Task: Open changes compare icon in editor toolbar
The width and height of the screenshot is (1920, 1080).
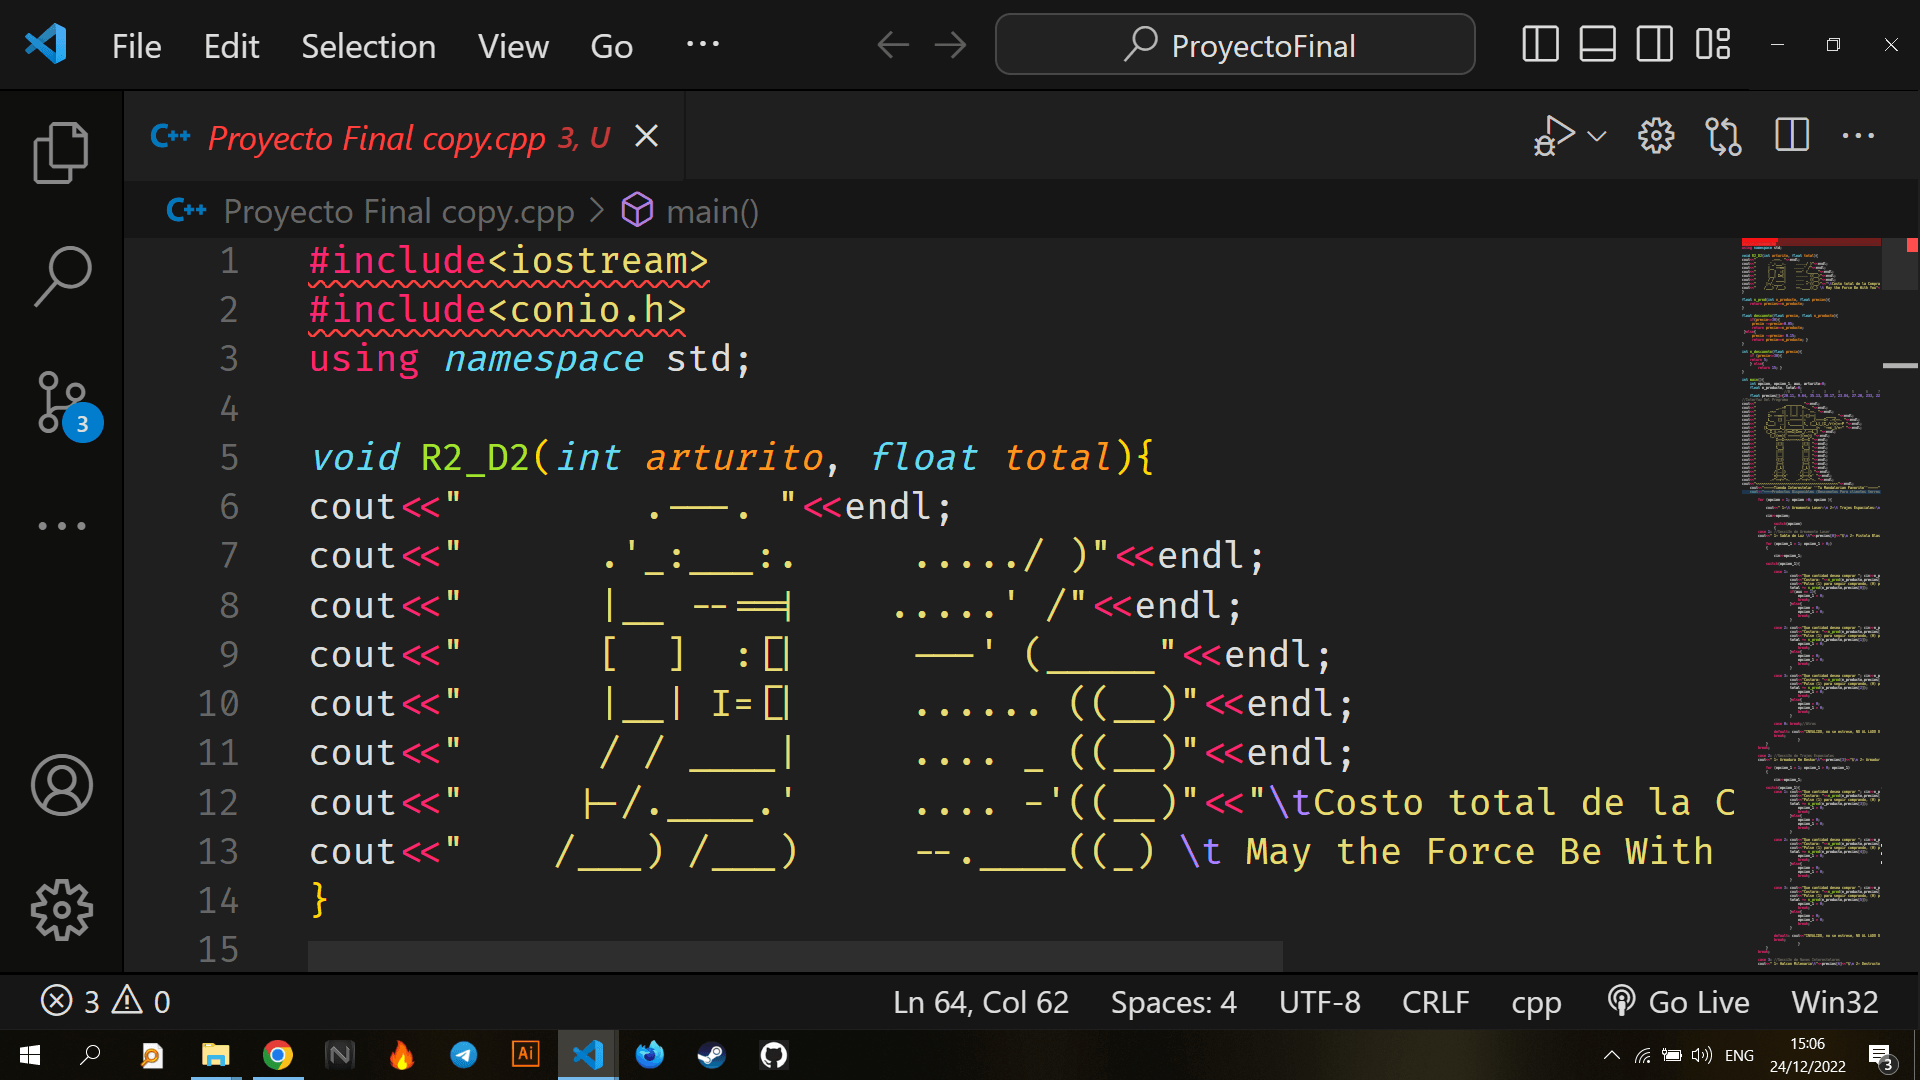Action: 1723,136
